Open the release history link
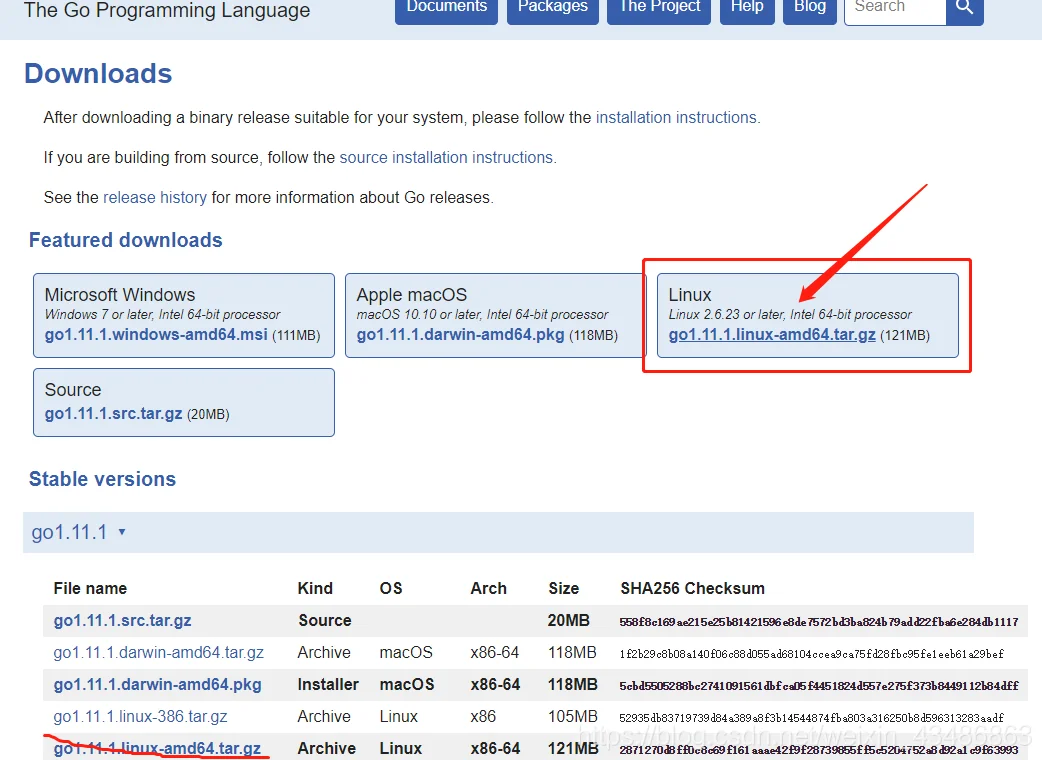The width and height of the screenshot is (1042, 760). [155, 197]
